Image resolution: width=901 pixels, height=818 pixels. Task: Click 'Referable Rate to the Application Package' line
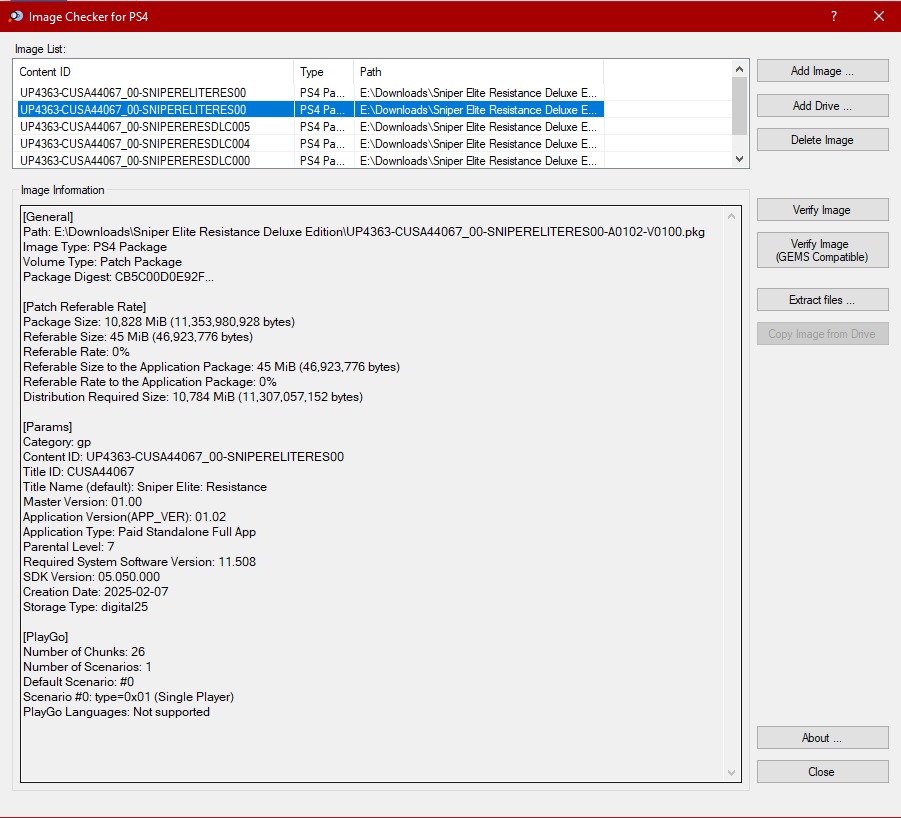click(x=149, y=381)
